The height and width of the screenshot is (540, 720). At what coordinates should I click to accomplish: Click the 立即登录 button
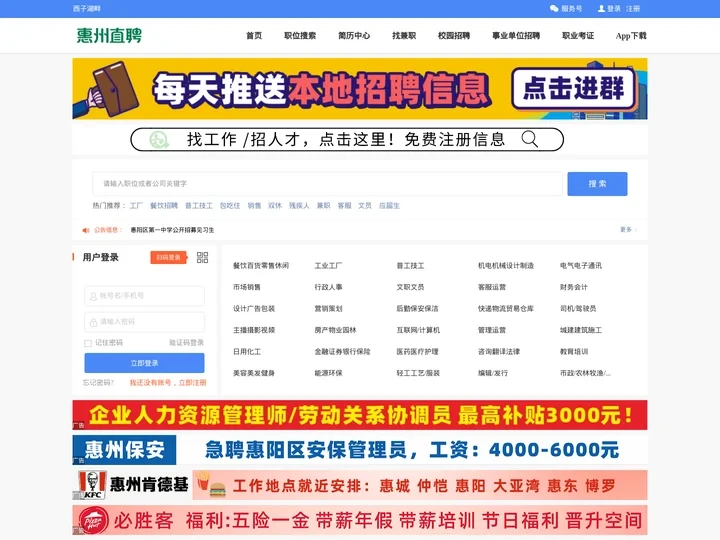[x=144, y=363]
